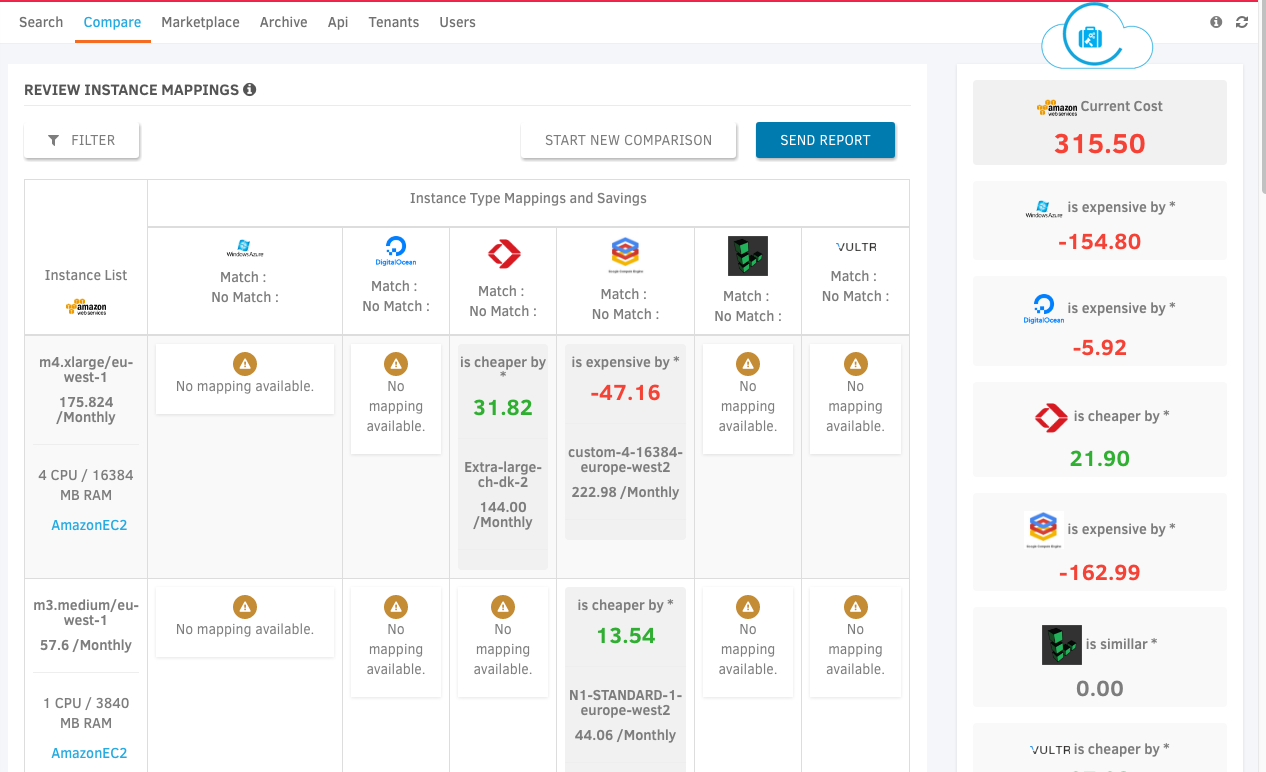1266x772 pixels.
Task: Click VULTR warning icon in m4.xlarge row
Action: point(855,363)
